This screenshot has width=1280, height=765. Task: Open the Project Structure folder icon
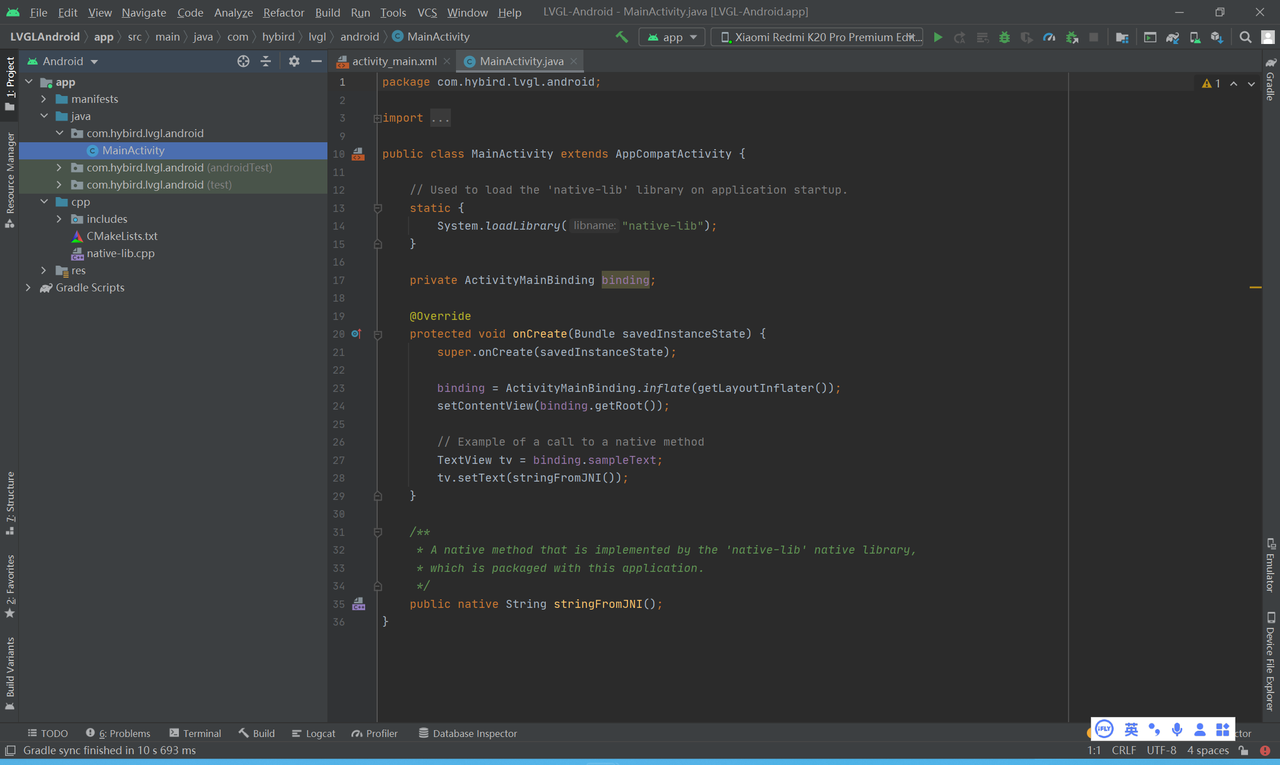click(x=1122, y=37)
